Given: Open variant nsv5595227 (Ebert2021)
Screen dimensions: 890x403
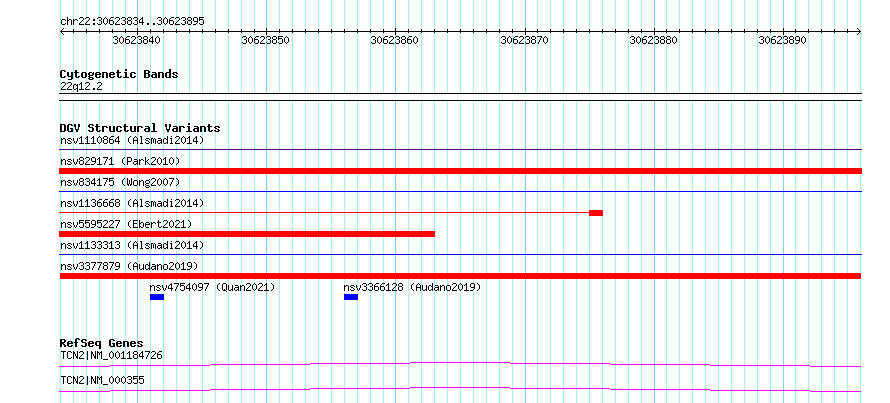Looking at the screenshot, I should [126, 224].
